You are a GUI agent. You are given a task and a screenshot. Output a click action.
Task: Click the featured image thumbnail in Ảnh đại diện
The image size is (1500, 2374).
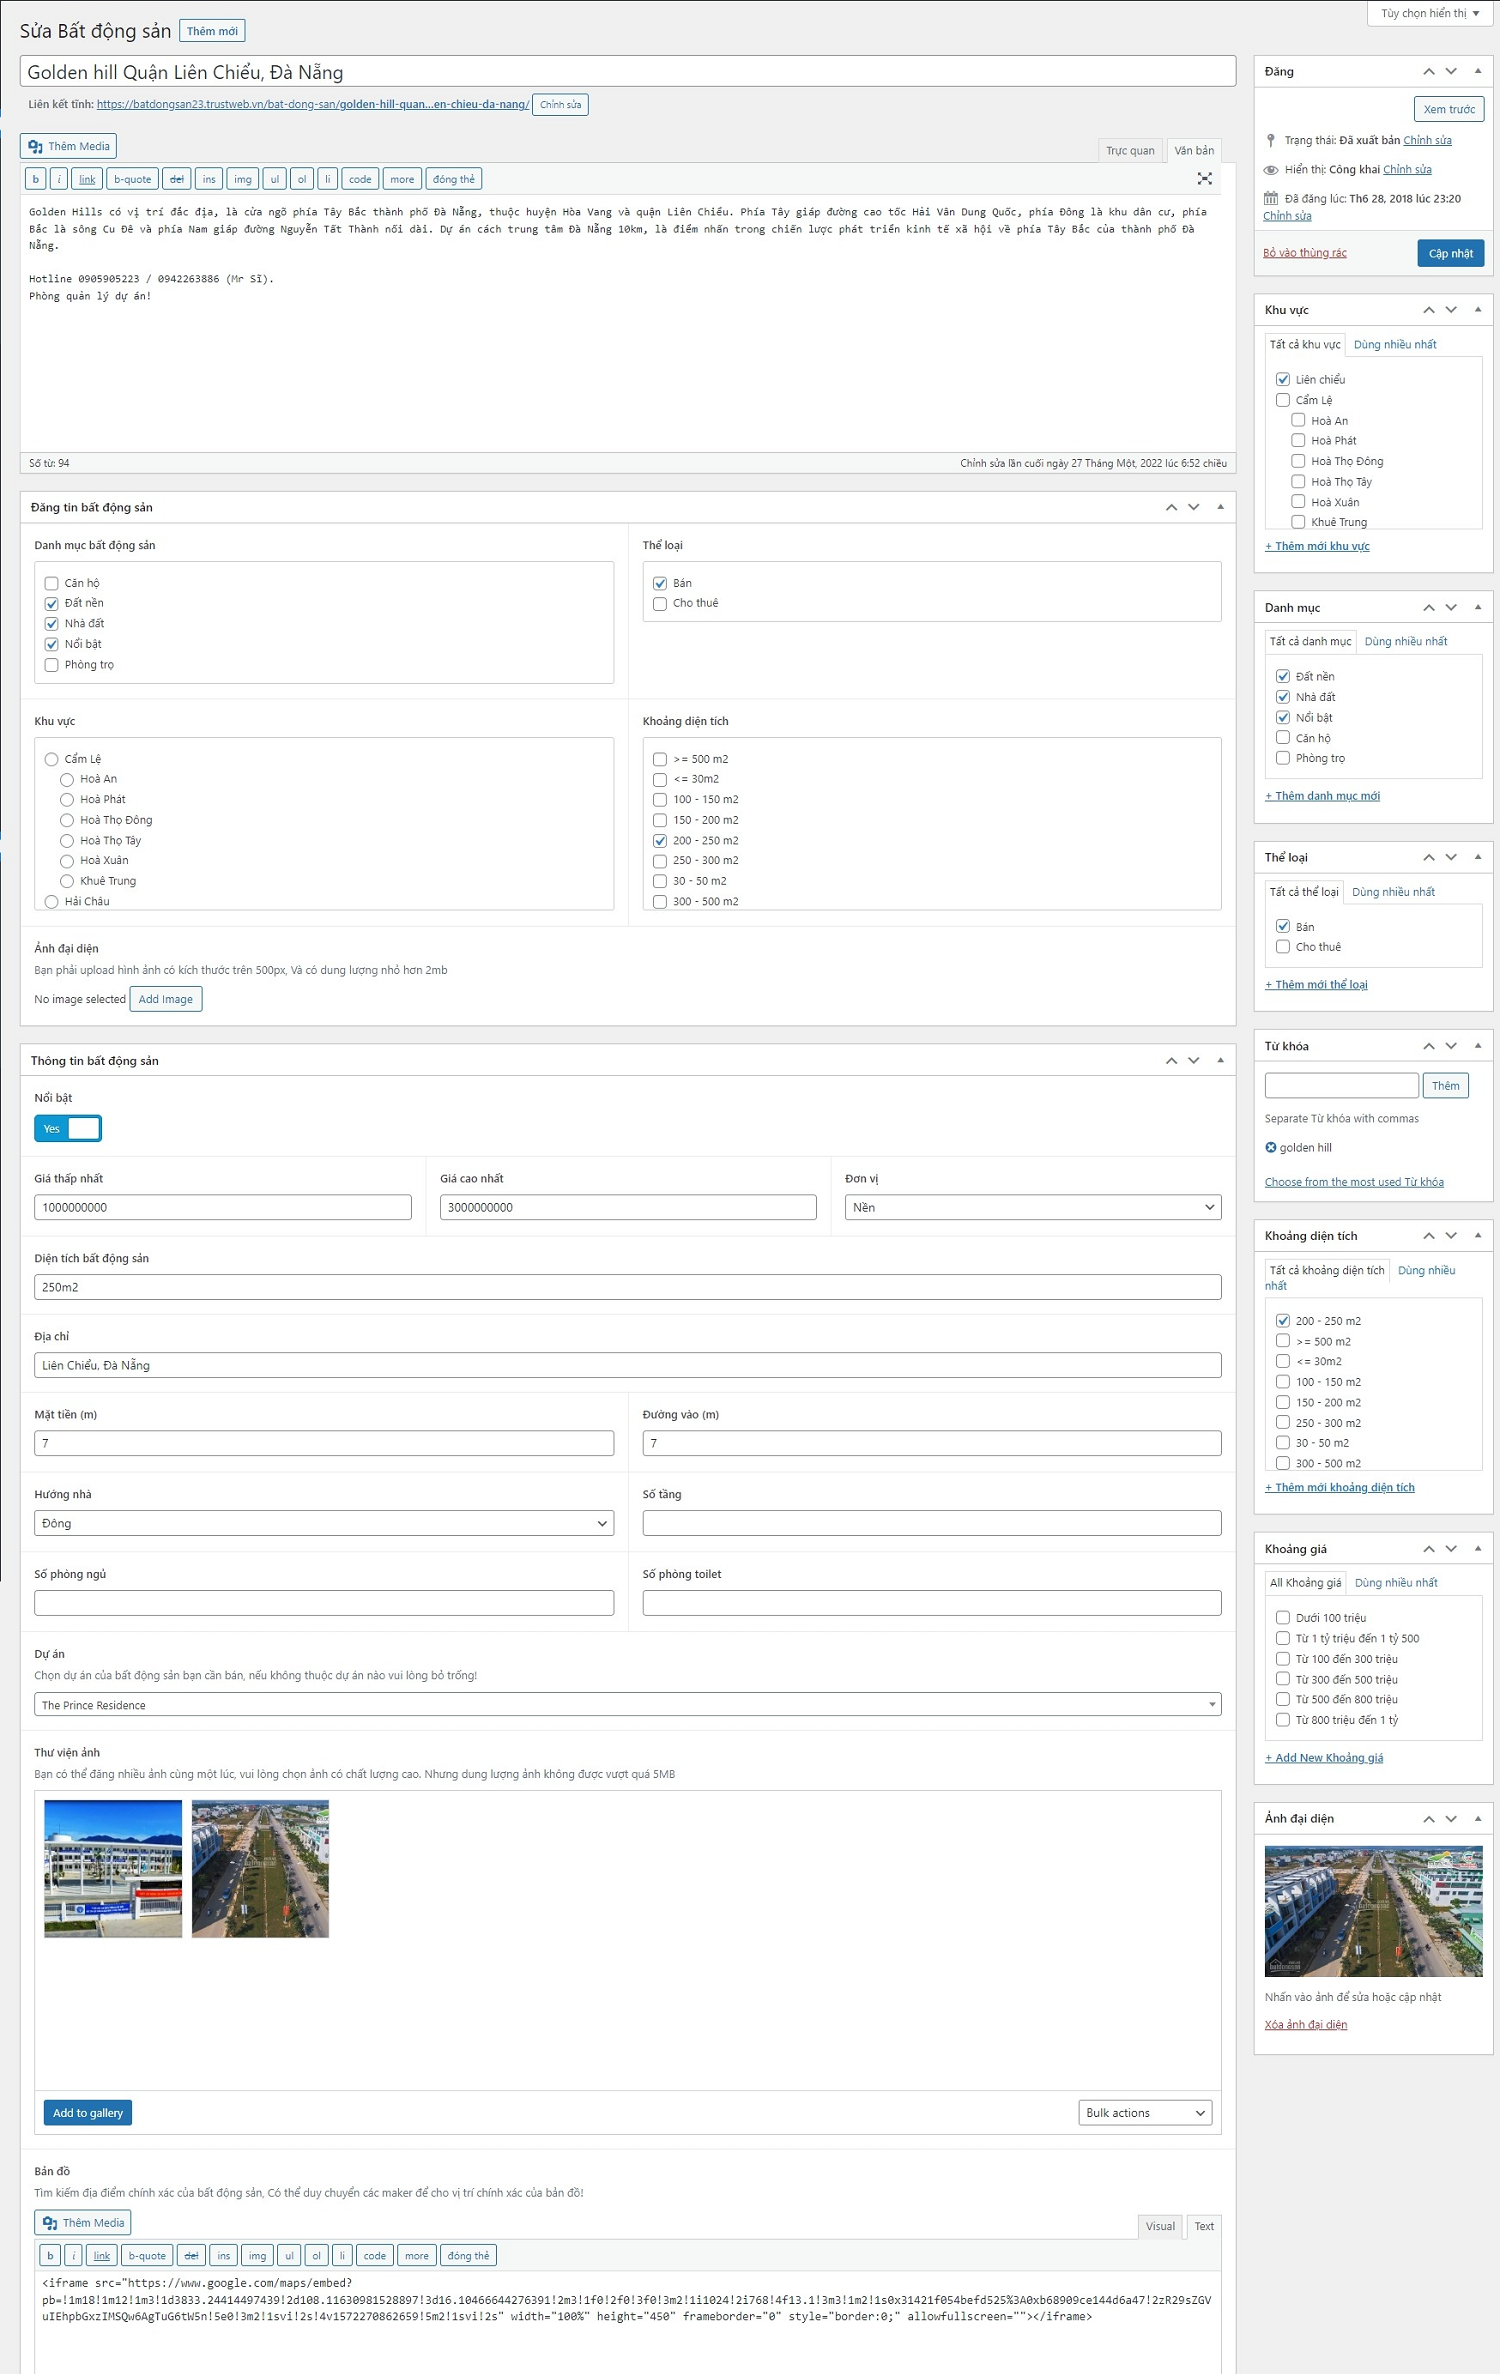point(1372,1910)
